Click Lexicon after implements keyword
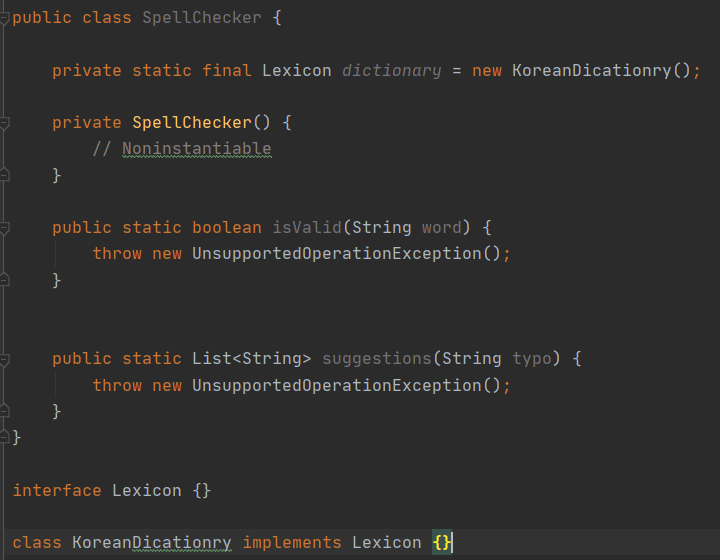This screenshot has width=720, height=560. coord(387,543)
